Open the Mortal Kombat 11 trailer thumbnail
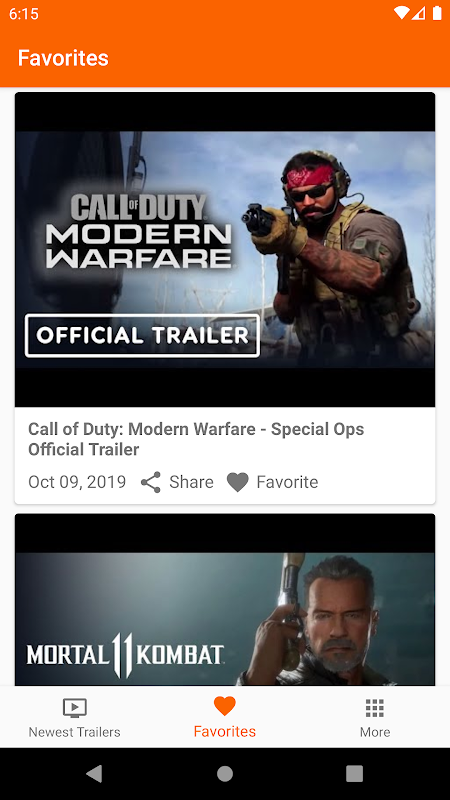The image size is (450, 800). (225, 600)
